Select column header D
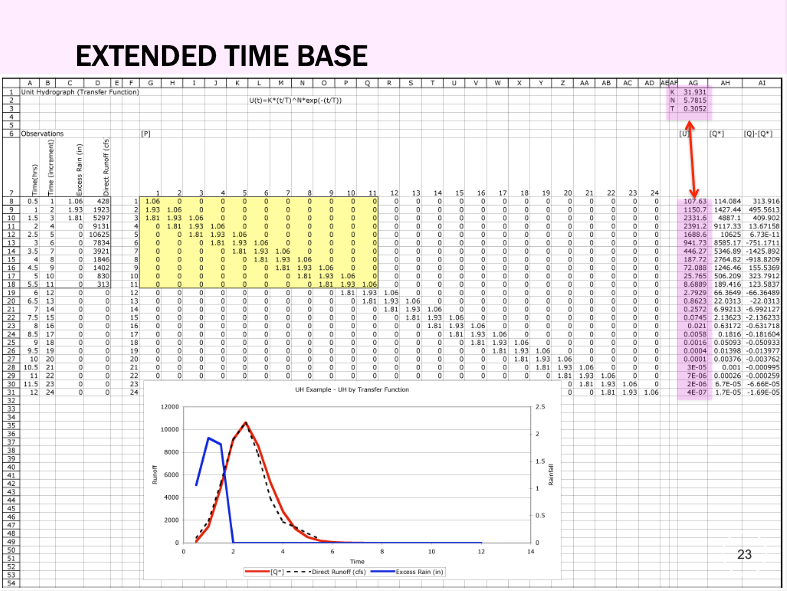Viewport: 787px width, 591px height. (98, 83)
